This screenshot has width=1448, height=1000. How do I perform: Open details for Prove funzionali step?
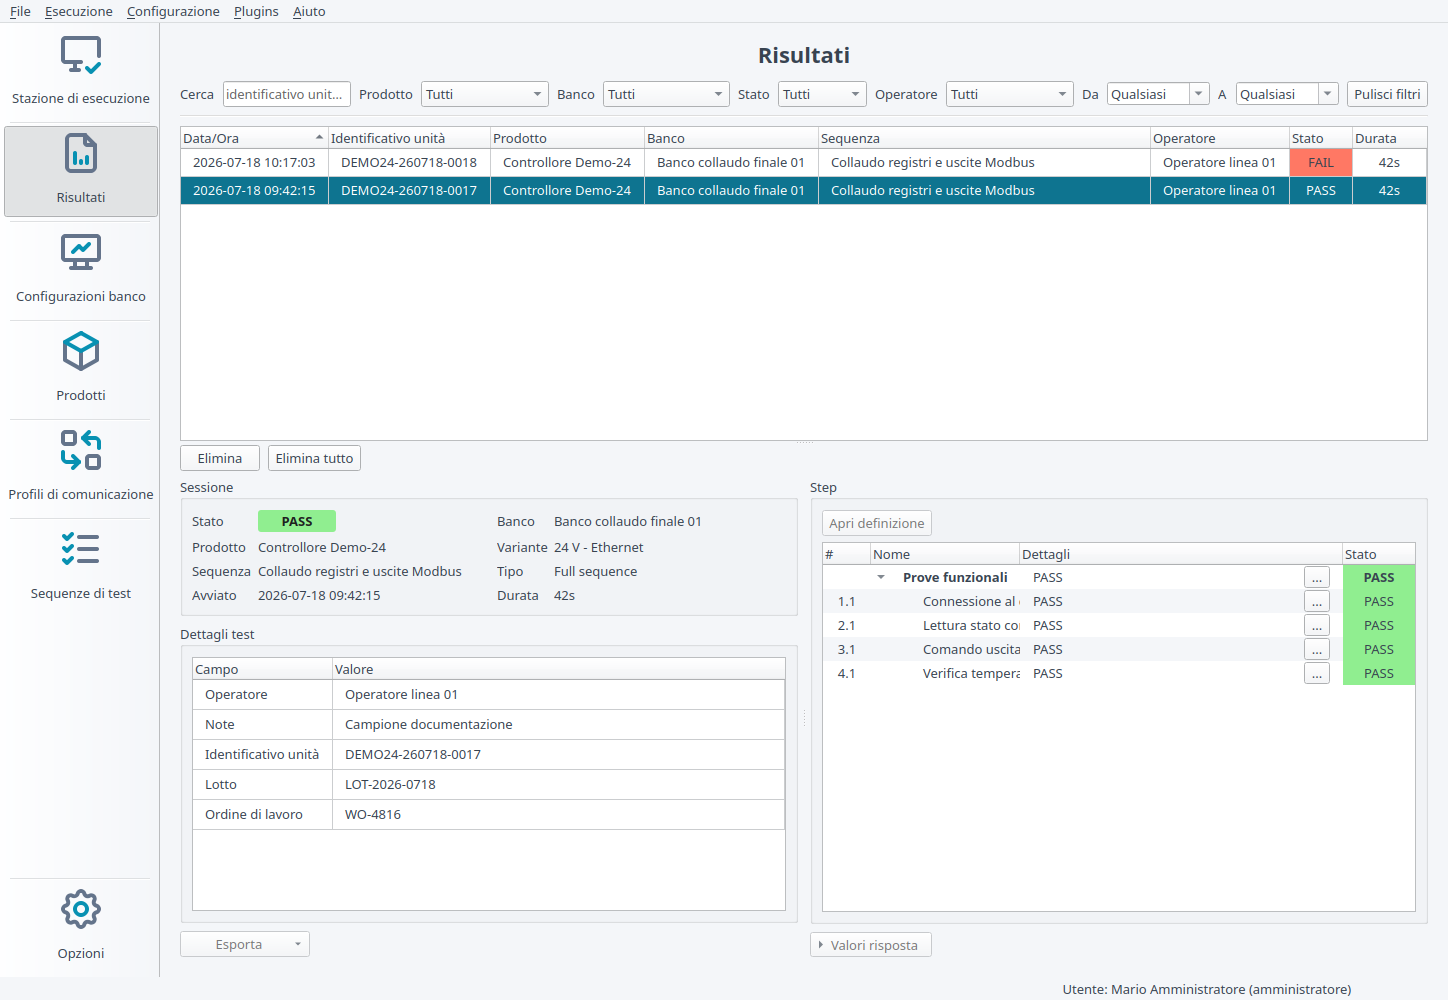pos(1317,577)
